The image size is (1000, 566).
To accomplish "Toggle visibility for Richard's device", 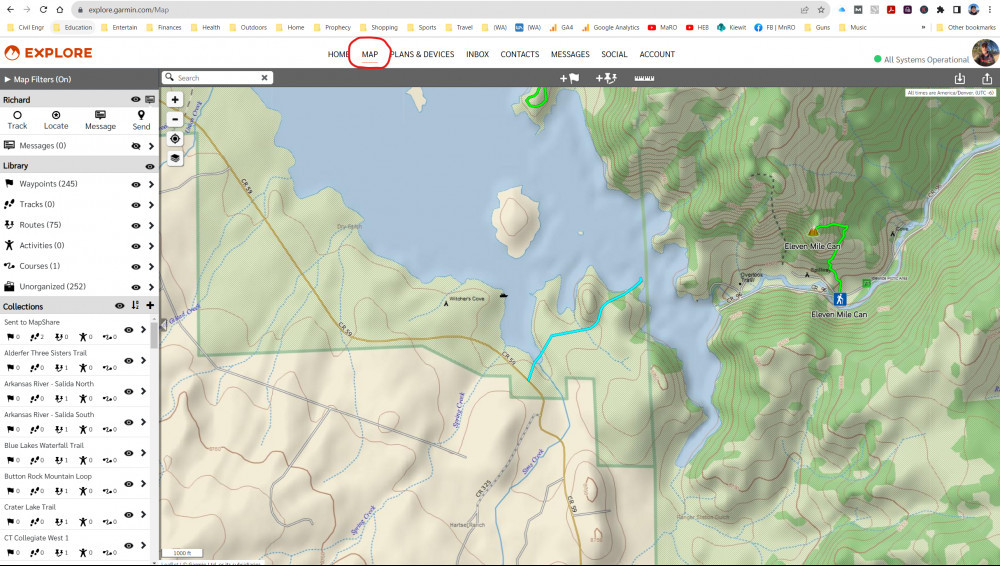I will click(135, 100).
